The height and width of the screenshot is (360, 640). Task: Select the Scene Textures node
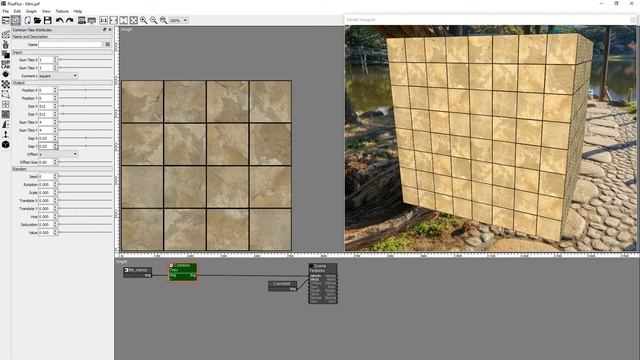(323, 283)
